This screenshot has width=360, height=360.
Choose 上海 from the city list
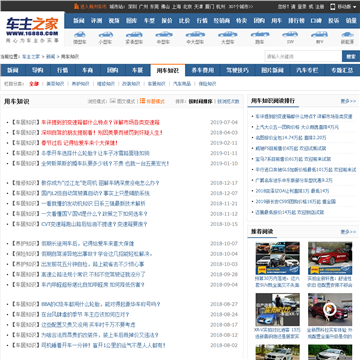[177, 7]
